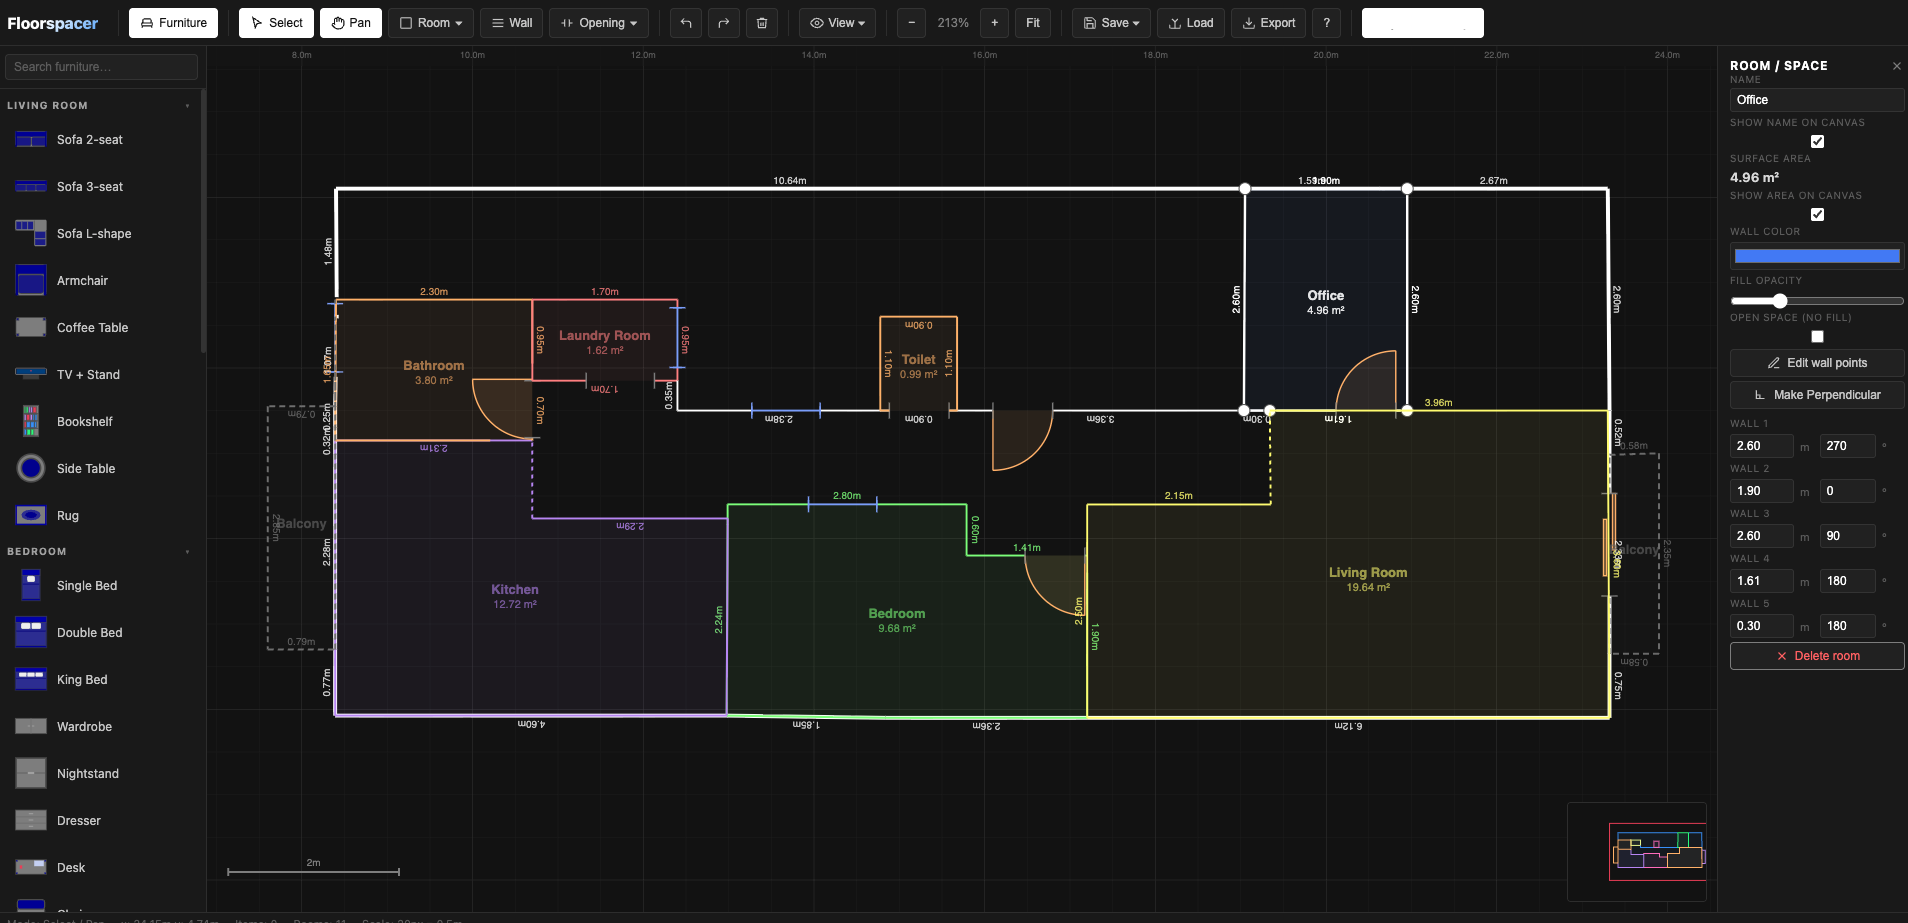Select the Kitchen room label
This screenshot has height=923, width=1908.
click(x=515, y=590)
